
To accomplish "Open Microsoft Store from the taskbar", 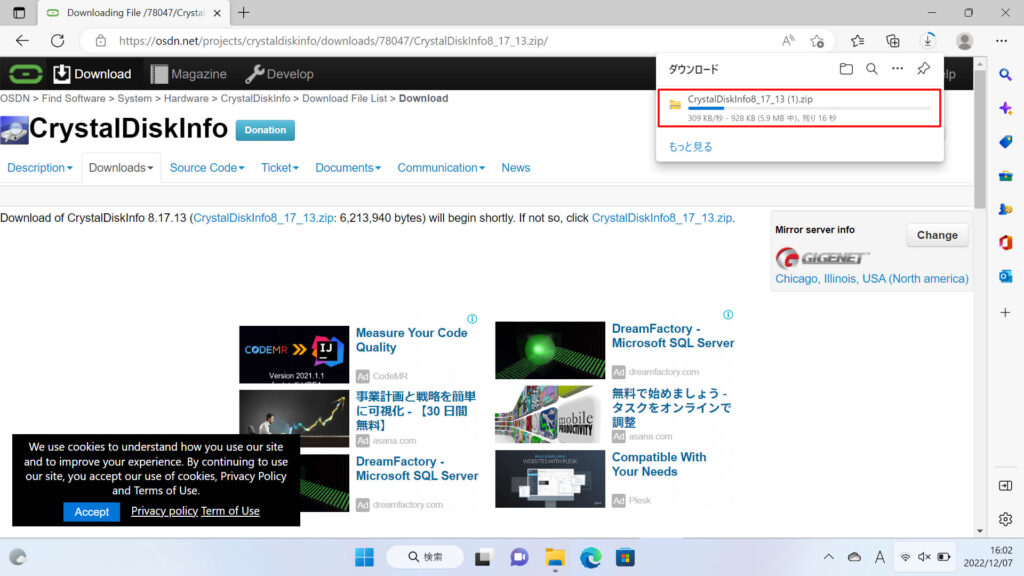I will 625,557.
